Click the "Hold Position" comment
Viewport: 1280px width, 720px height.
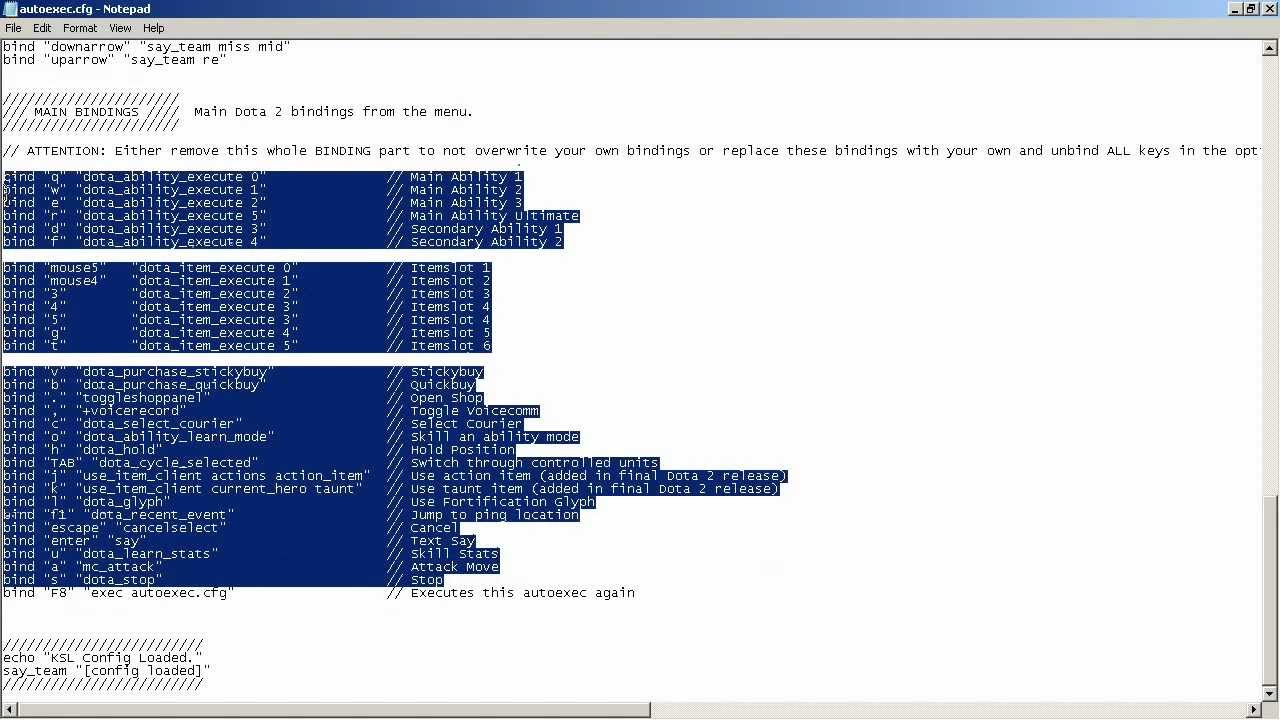point(462,450)
